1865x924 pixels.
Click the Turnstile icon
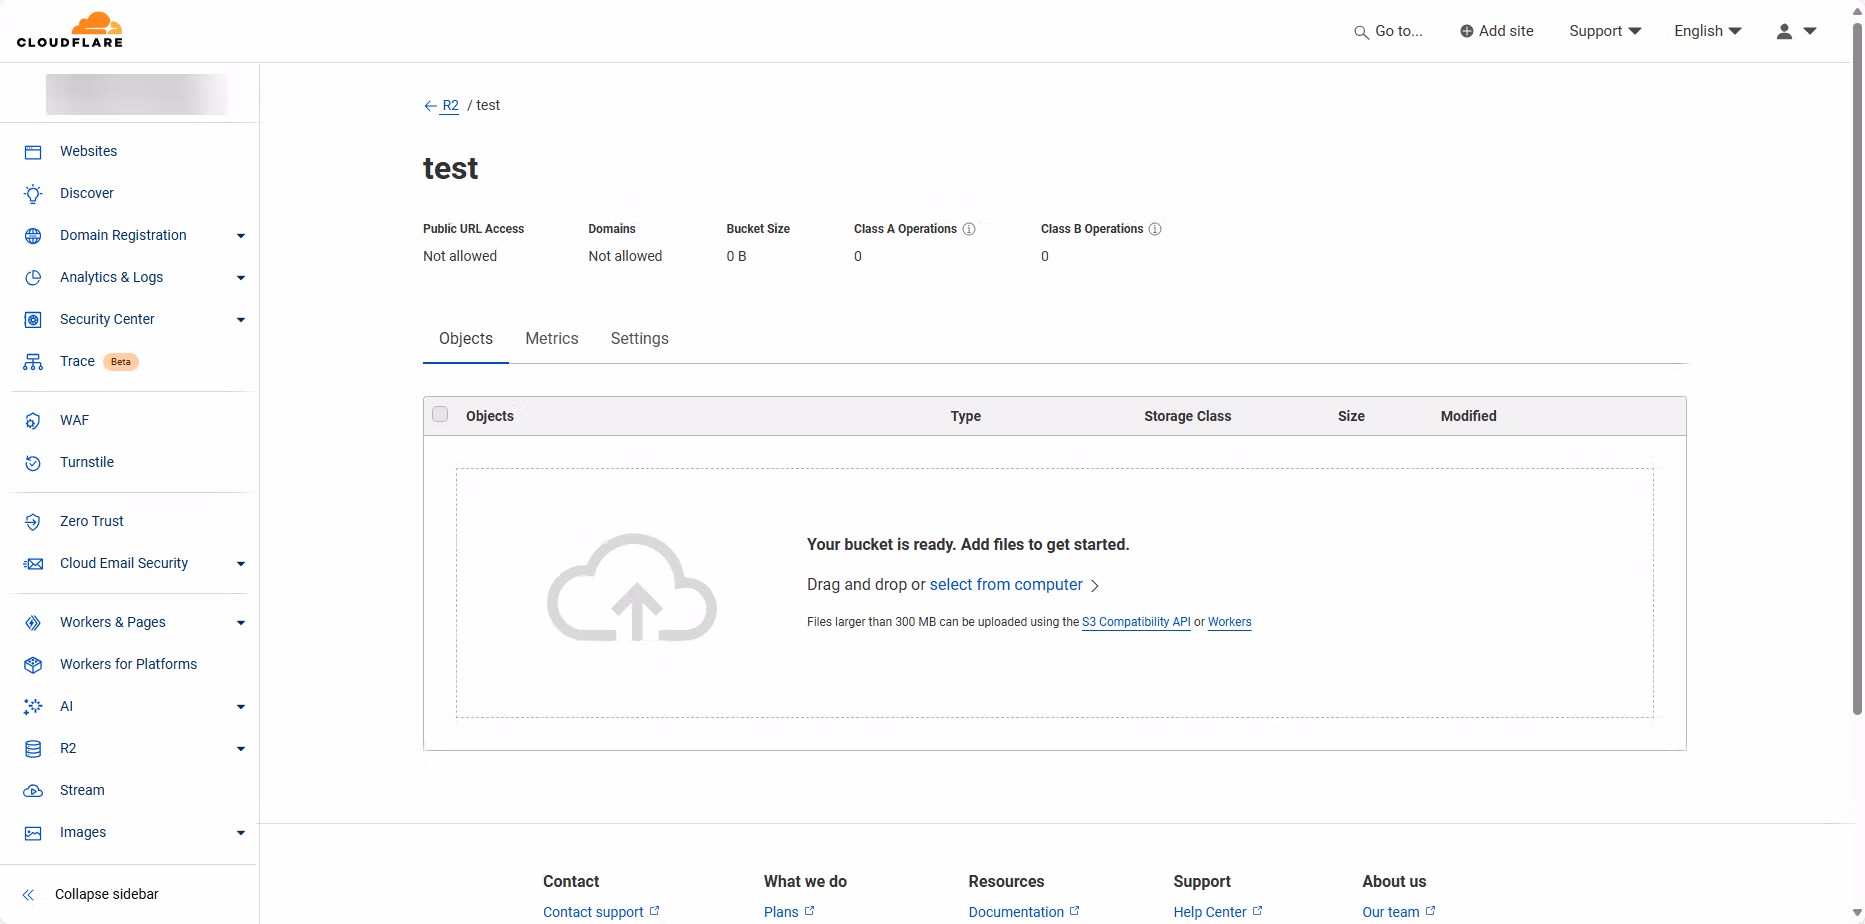point(33,463)
